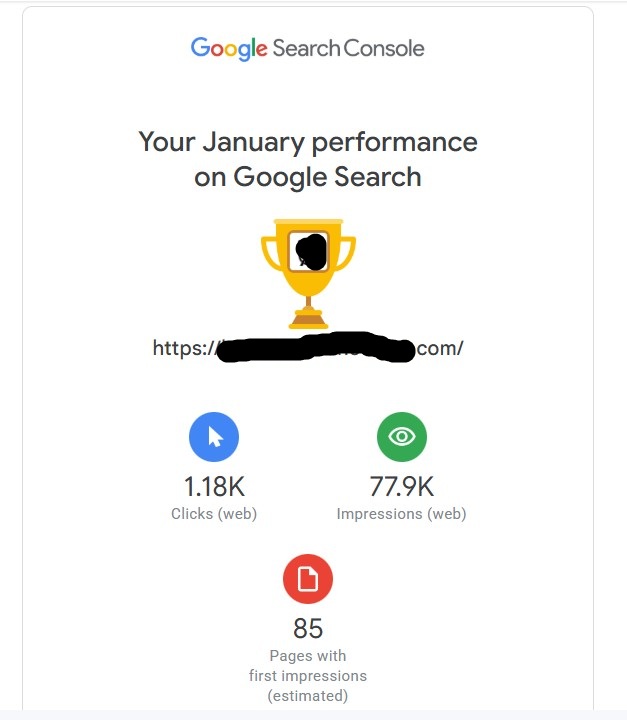The width and height of the screenshot is (627, 720).
Task: Click the colorful Google wordmark
Action: point(229,48)
